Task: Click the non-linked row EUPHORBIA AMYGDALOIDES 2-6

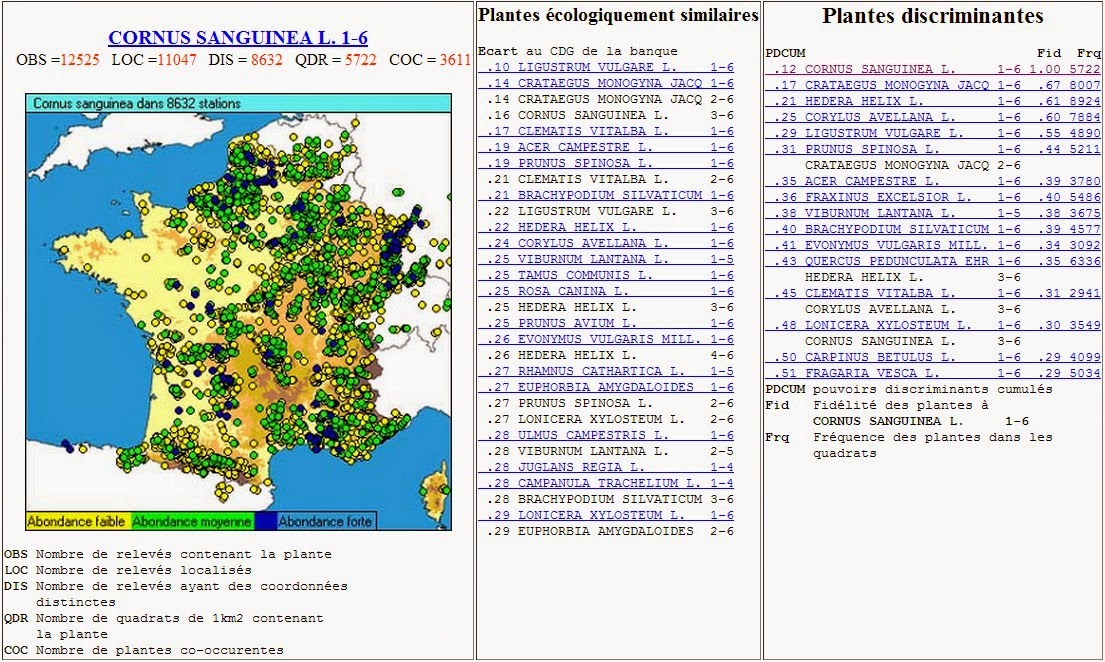Action: pos(610,531)
